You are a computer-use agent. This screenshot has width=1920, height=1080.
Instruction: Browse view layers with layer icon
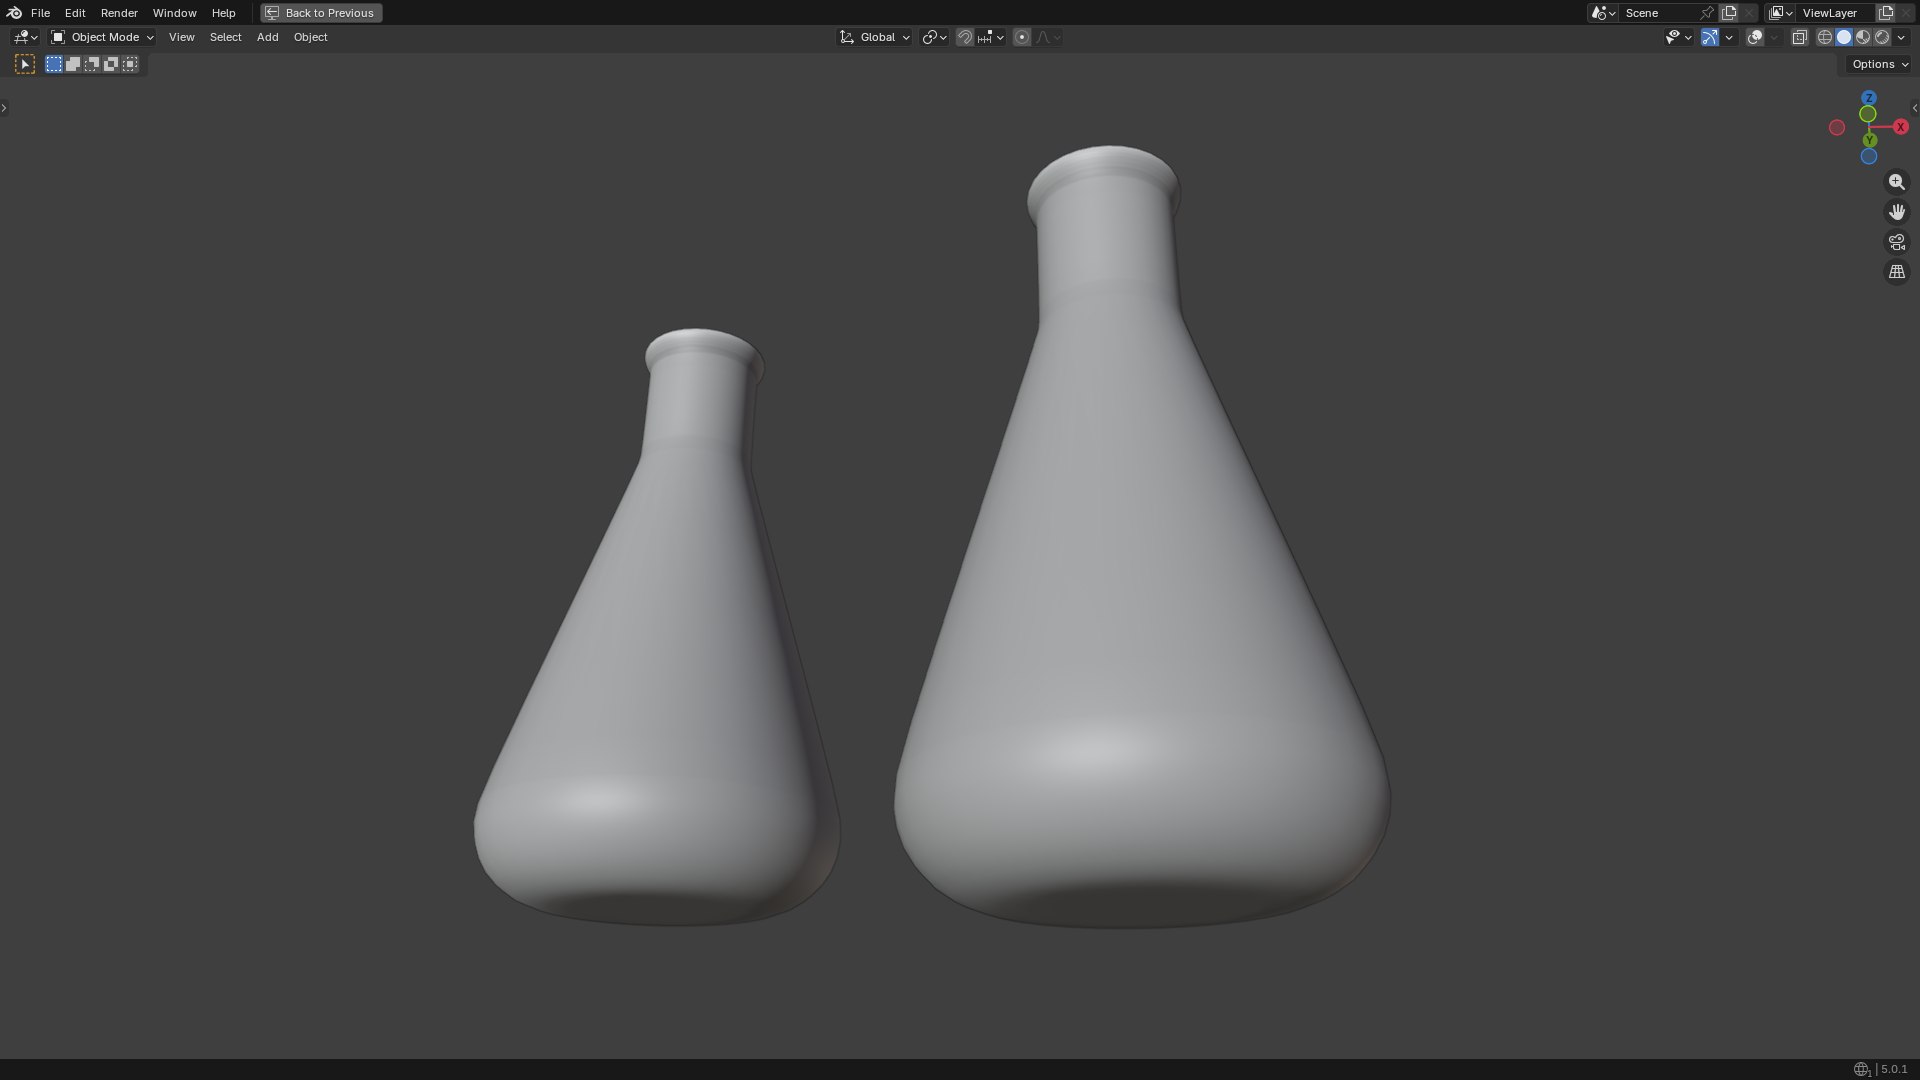click(x=1781, y=13)
